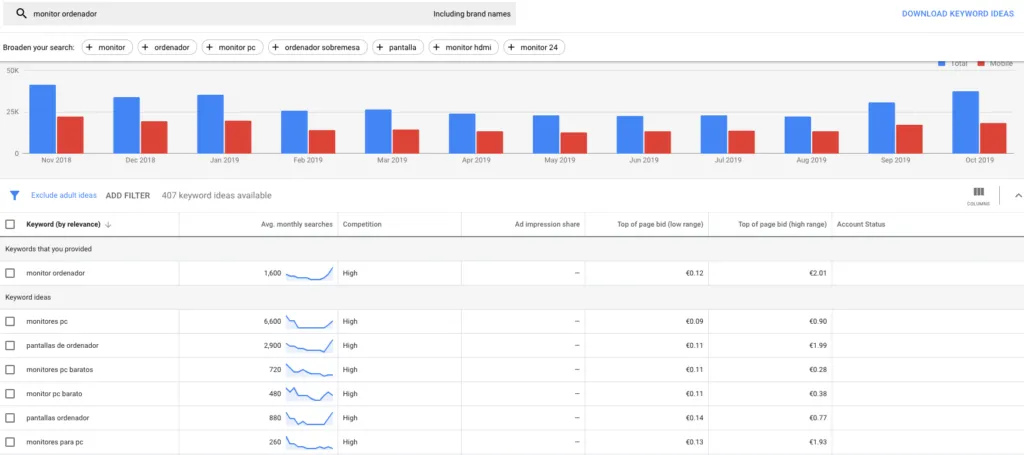Toggle the select-all keywords checkbox
Screen dimensions: 1024x455
pos(10,225)
